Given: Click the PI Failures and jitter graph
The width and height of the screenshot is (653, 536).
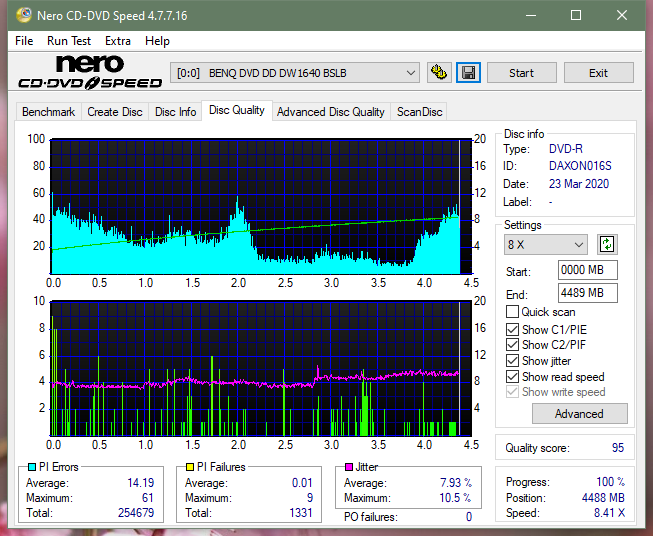Looking at the screenshot, I should 261,368.
